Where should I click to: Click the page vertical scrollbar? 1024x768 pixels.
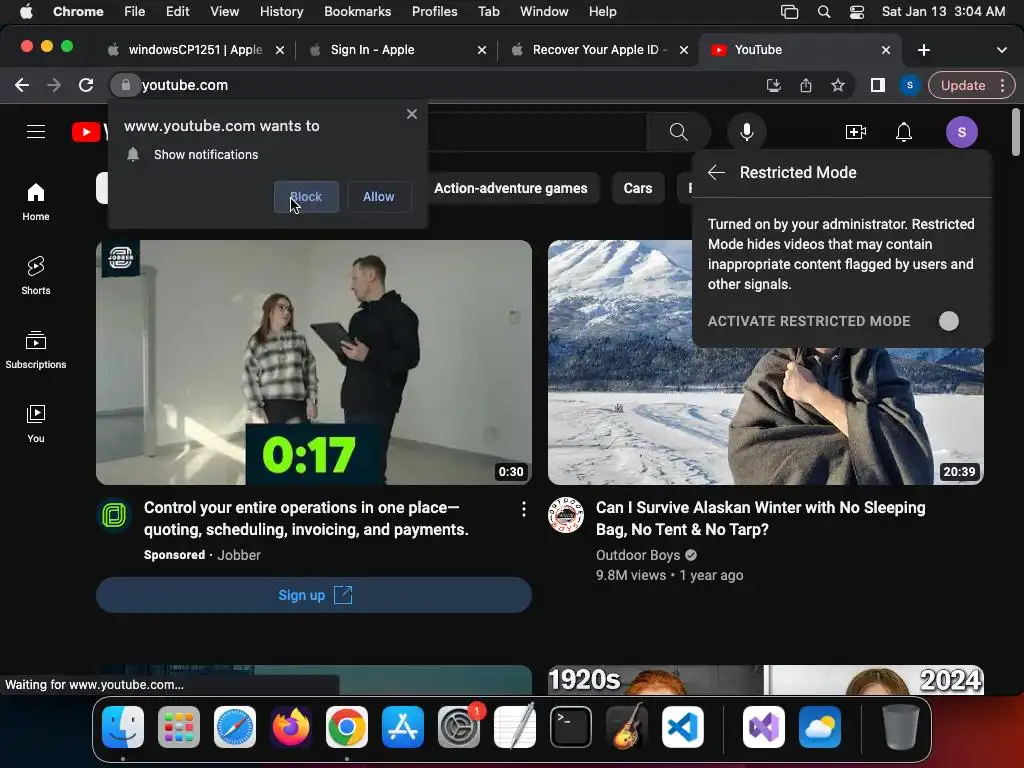click(x=1016, y=133)
